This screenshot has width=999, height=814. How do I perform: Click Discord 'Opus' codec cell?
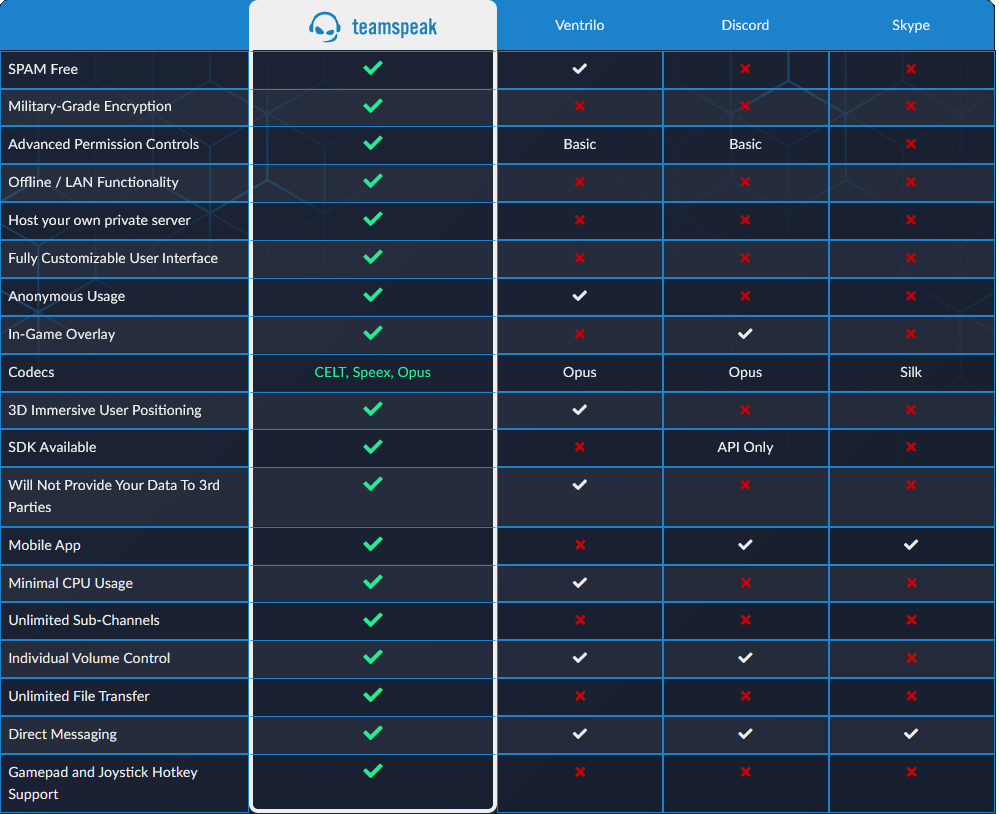coord(745,372)
